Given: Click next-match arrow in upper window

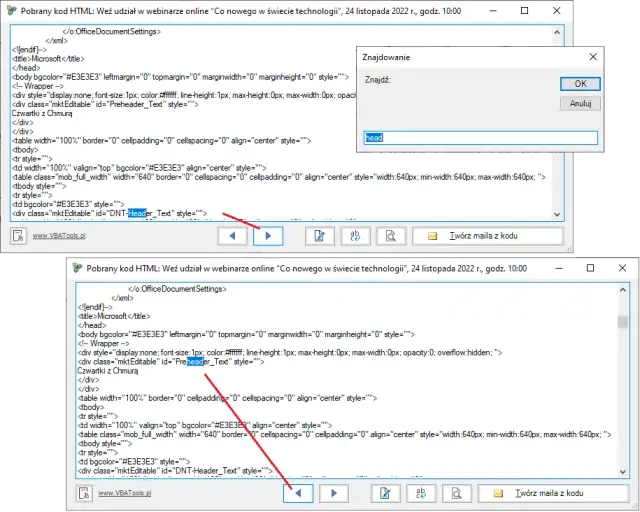Looking at the screenshot, I should [268, 237].
